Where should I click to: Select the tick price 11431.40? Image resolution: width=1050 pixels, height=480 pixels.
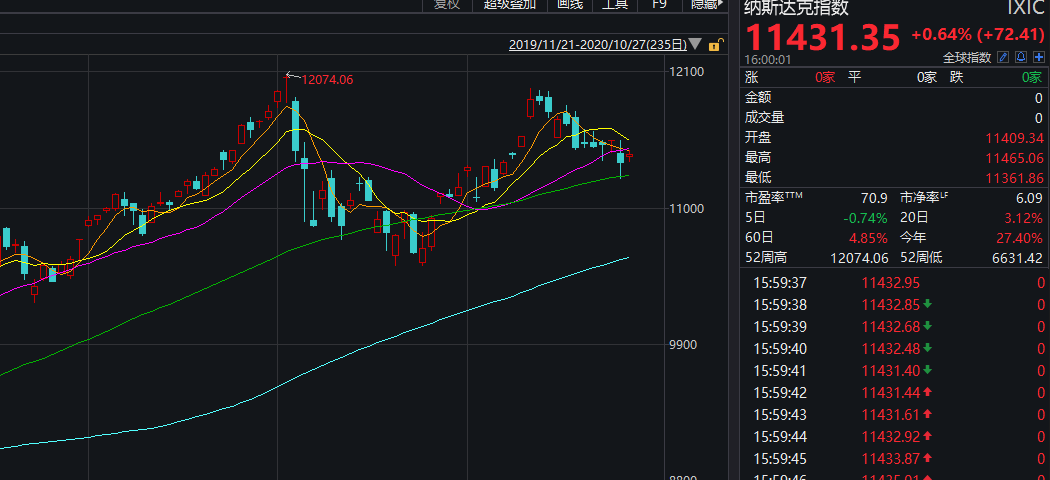(x=891, y=371)
